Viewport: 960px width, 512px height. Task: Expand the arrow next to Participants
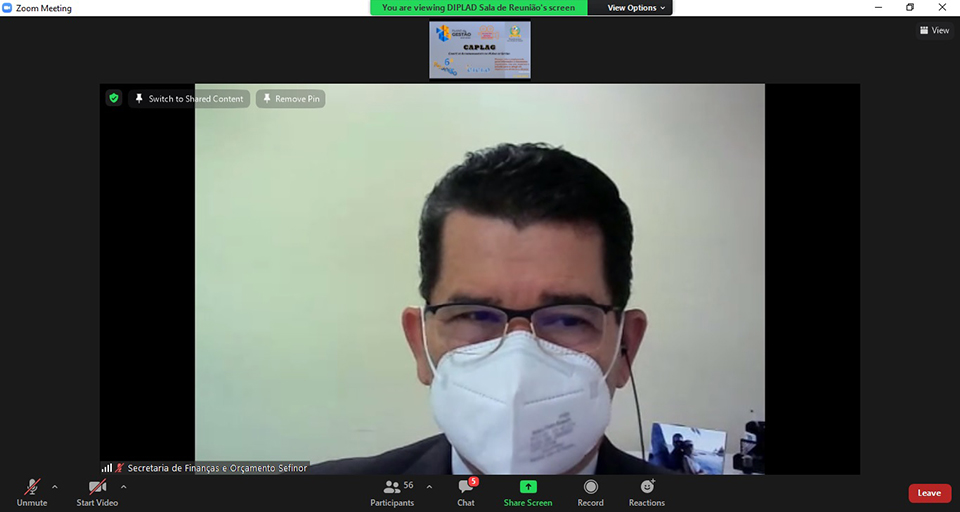click(x=429, y=487)
